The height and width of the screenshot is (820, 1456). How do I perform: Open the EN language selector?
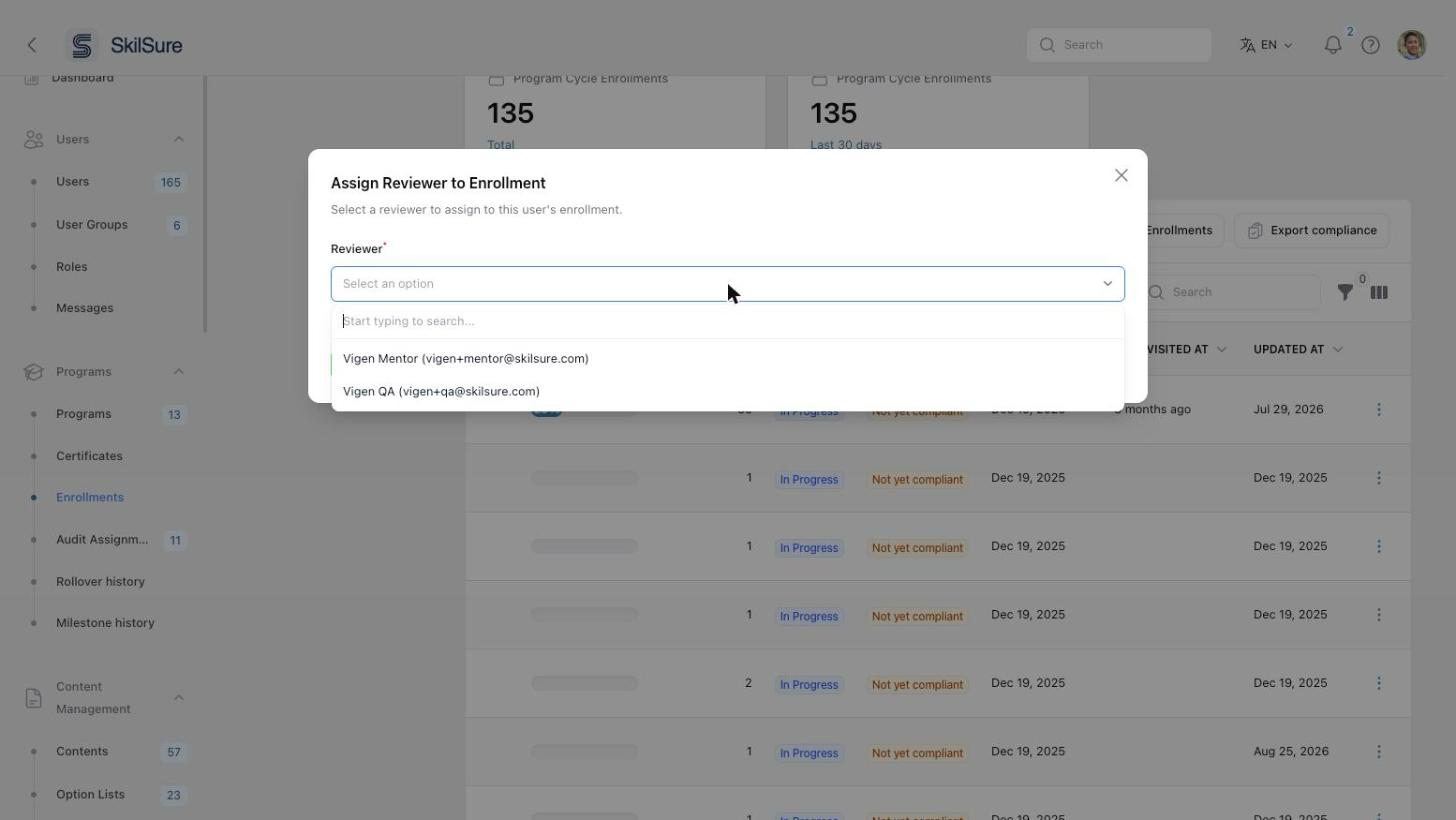[x=1266, y=45]
